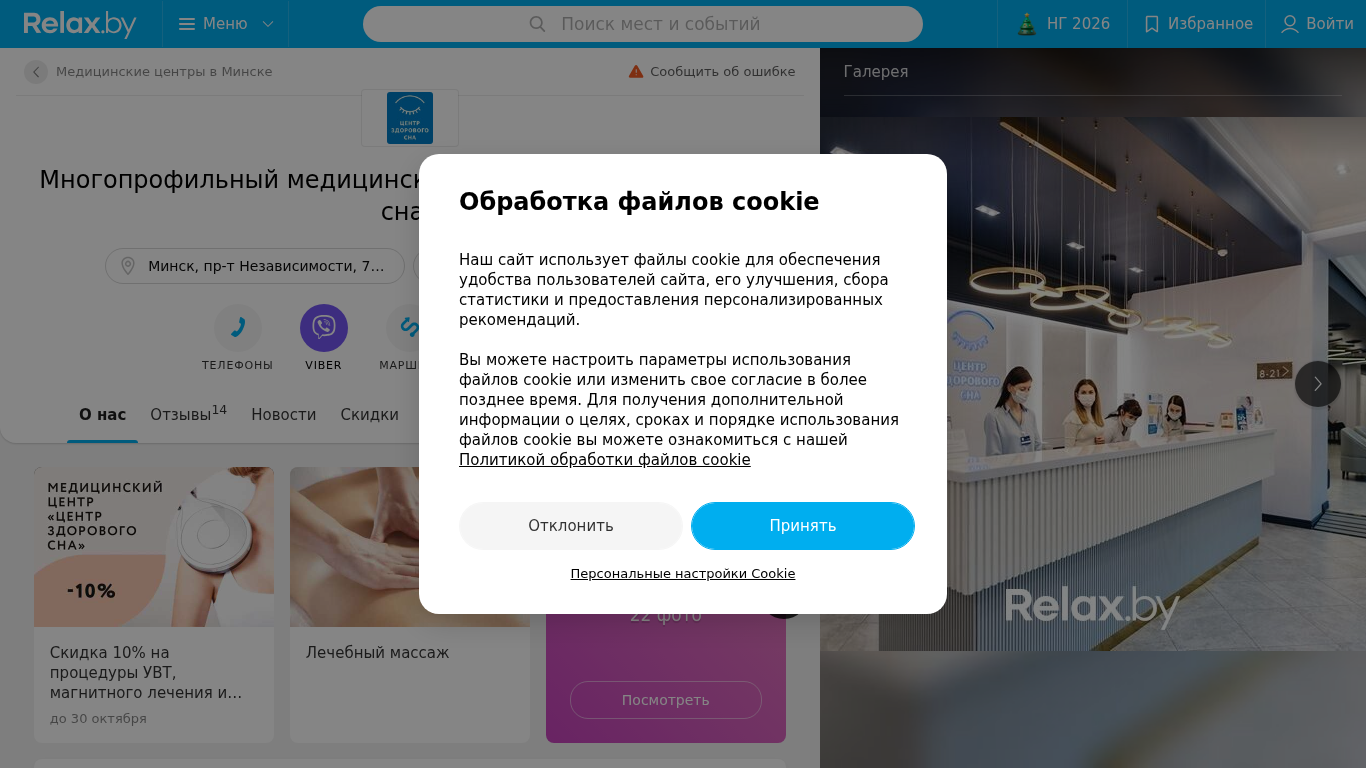Viewport: 1366px width, 768px height.
Task: Accept cookies with Принять button
Action: point(803,526)
